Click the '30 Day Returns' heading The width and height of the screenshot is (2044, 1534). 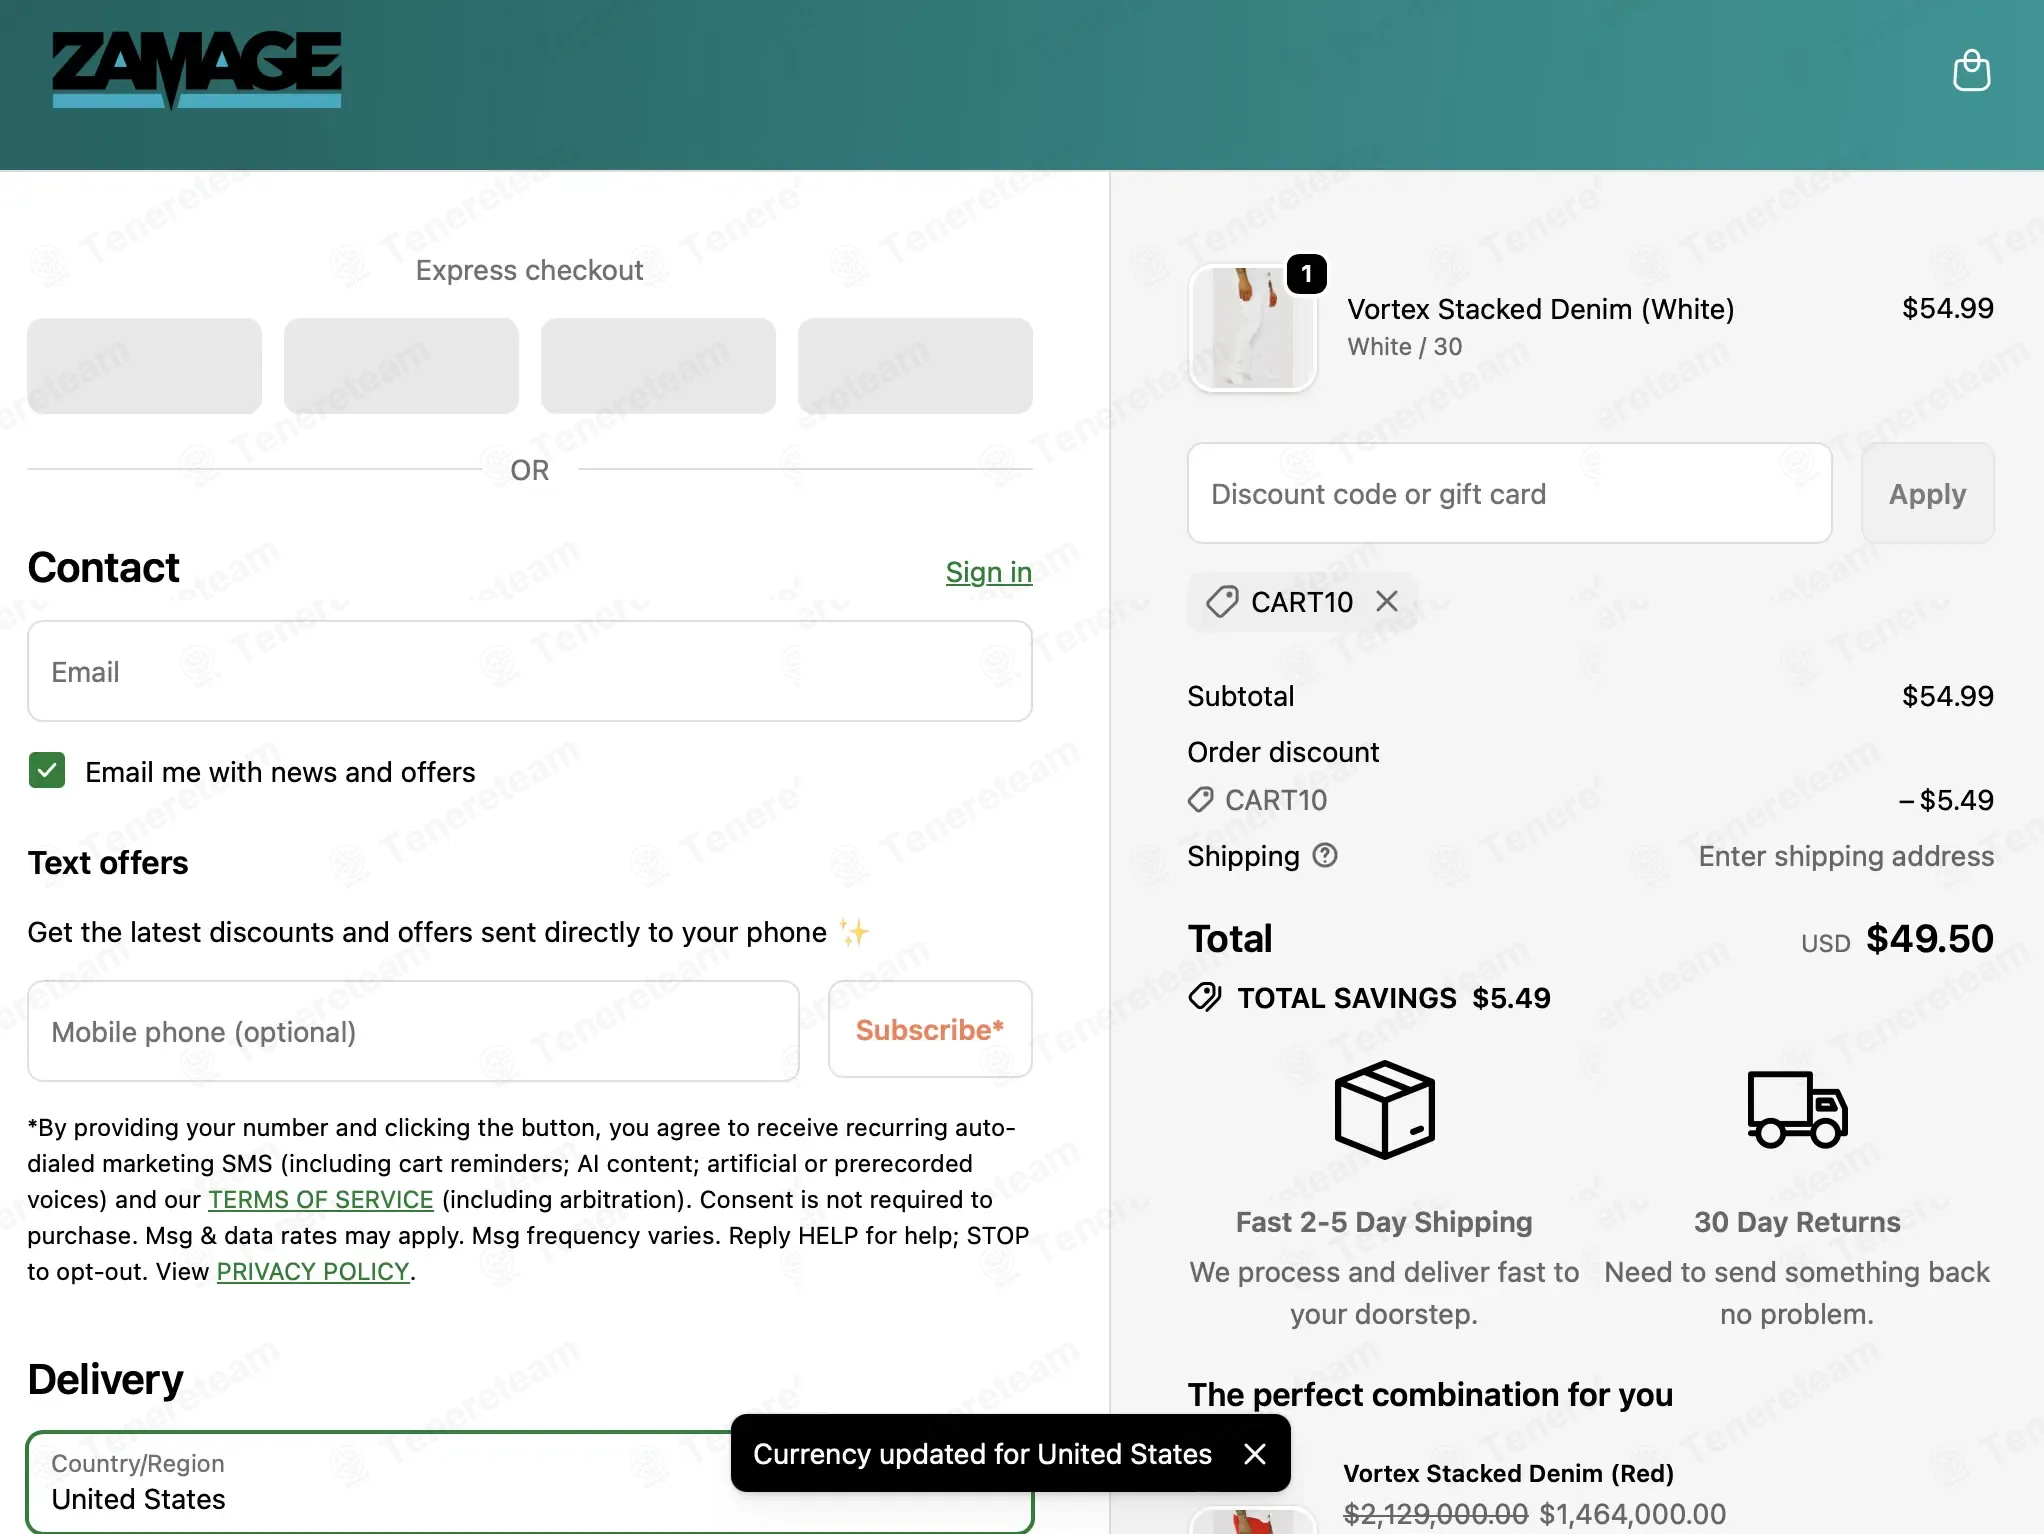(1797, 1222)
